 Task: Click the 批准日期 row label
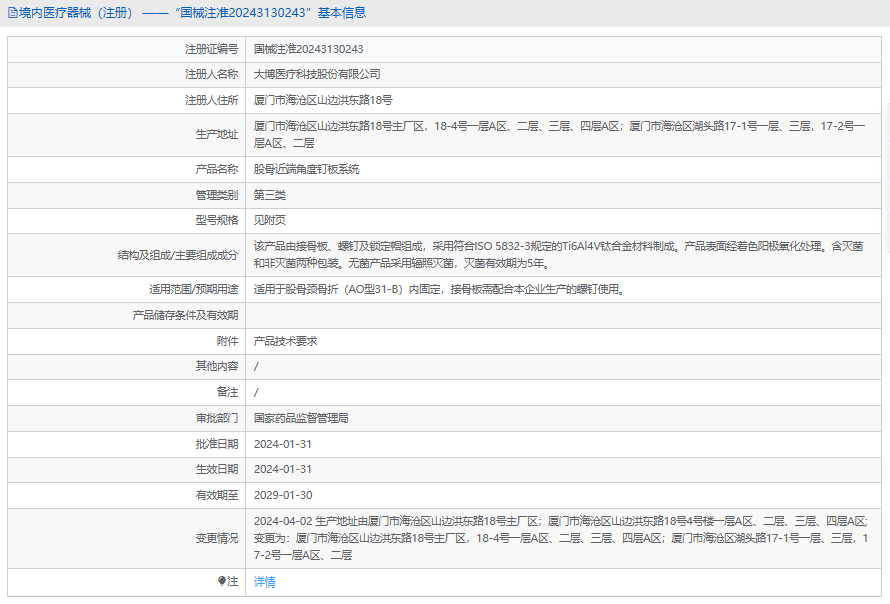(217, 444)
